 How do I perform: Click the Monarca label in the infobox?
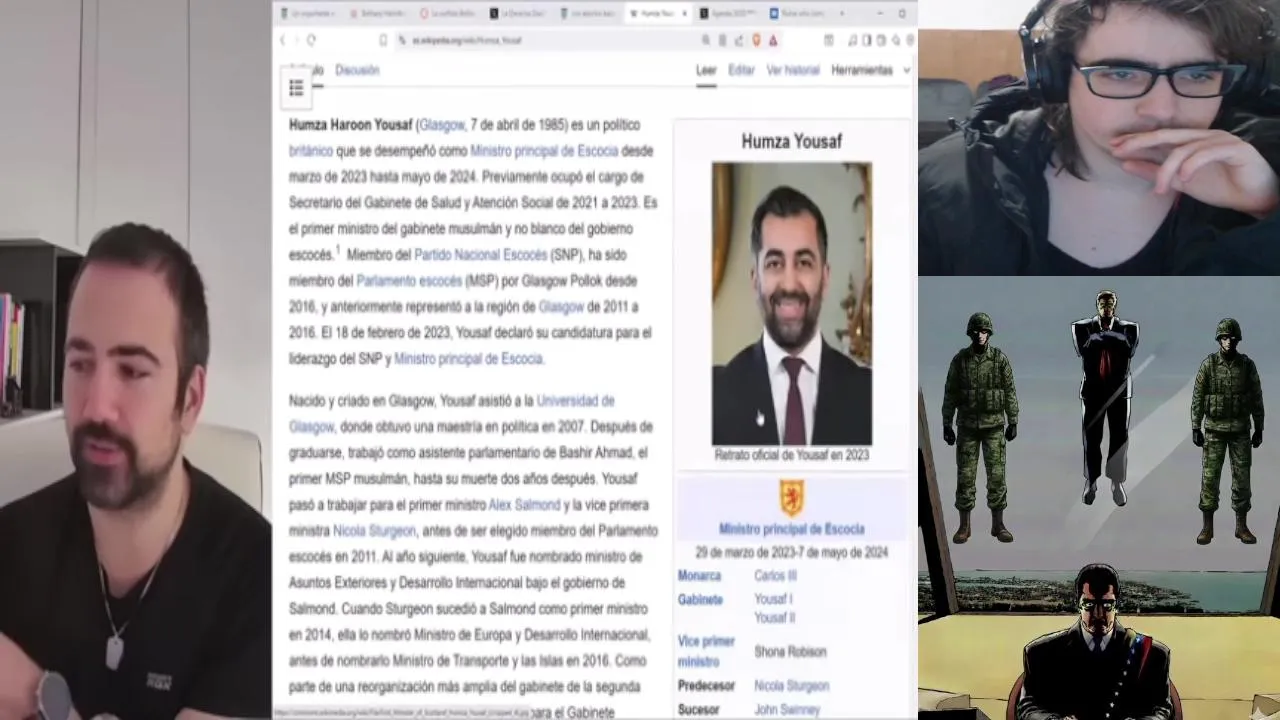tap(699, 576)
